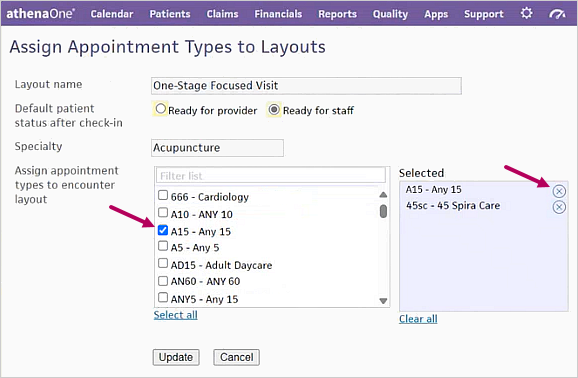This screenshot has width=578, height=378.
Task: Click the athenaOne logo
Action: point(41,14)
